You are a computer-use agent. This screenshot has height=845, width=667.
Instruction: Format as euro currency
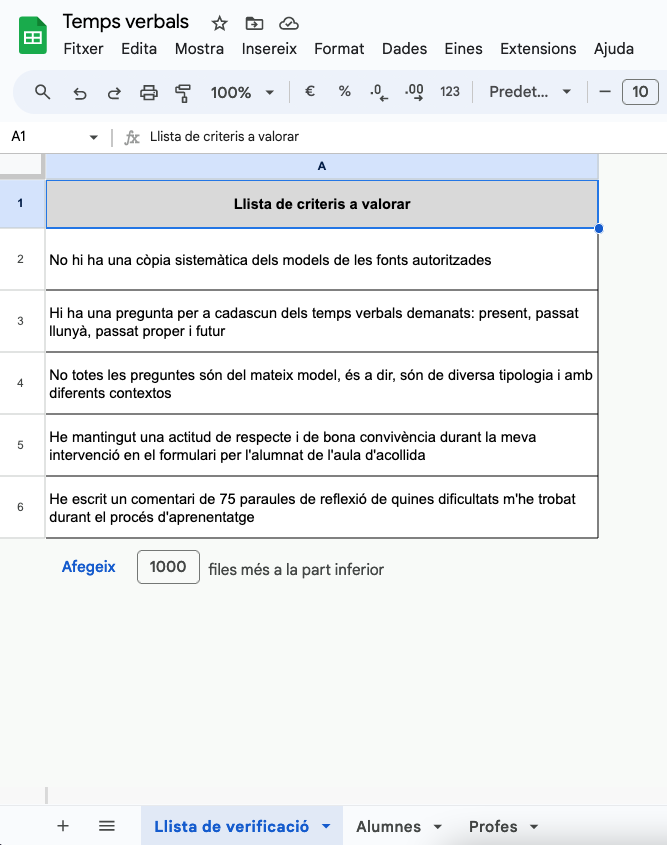pyautogui.click(x=310, y=92)
